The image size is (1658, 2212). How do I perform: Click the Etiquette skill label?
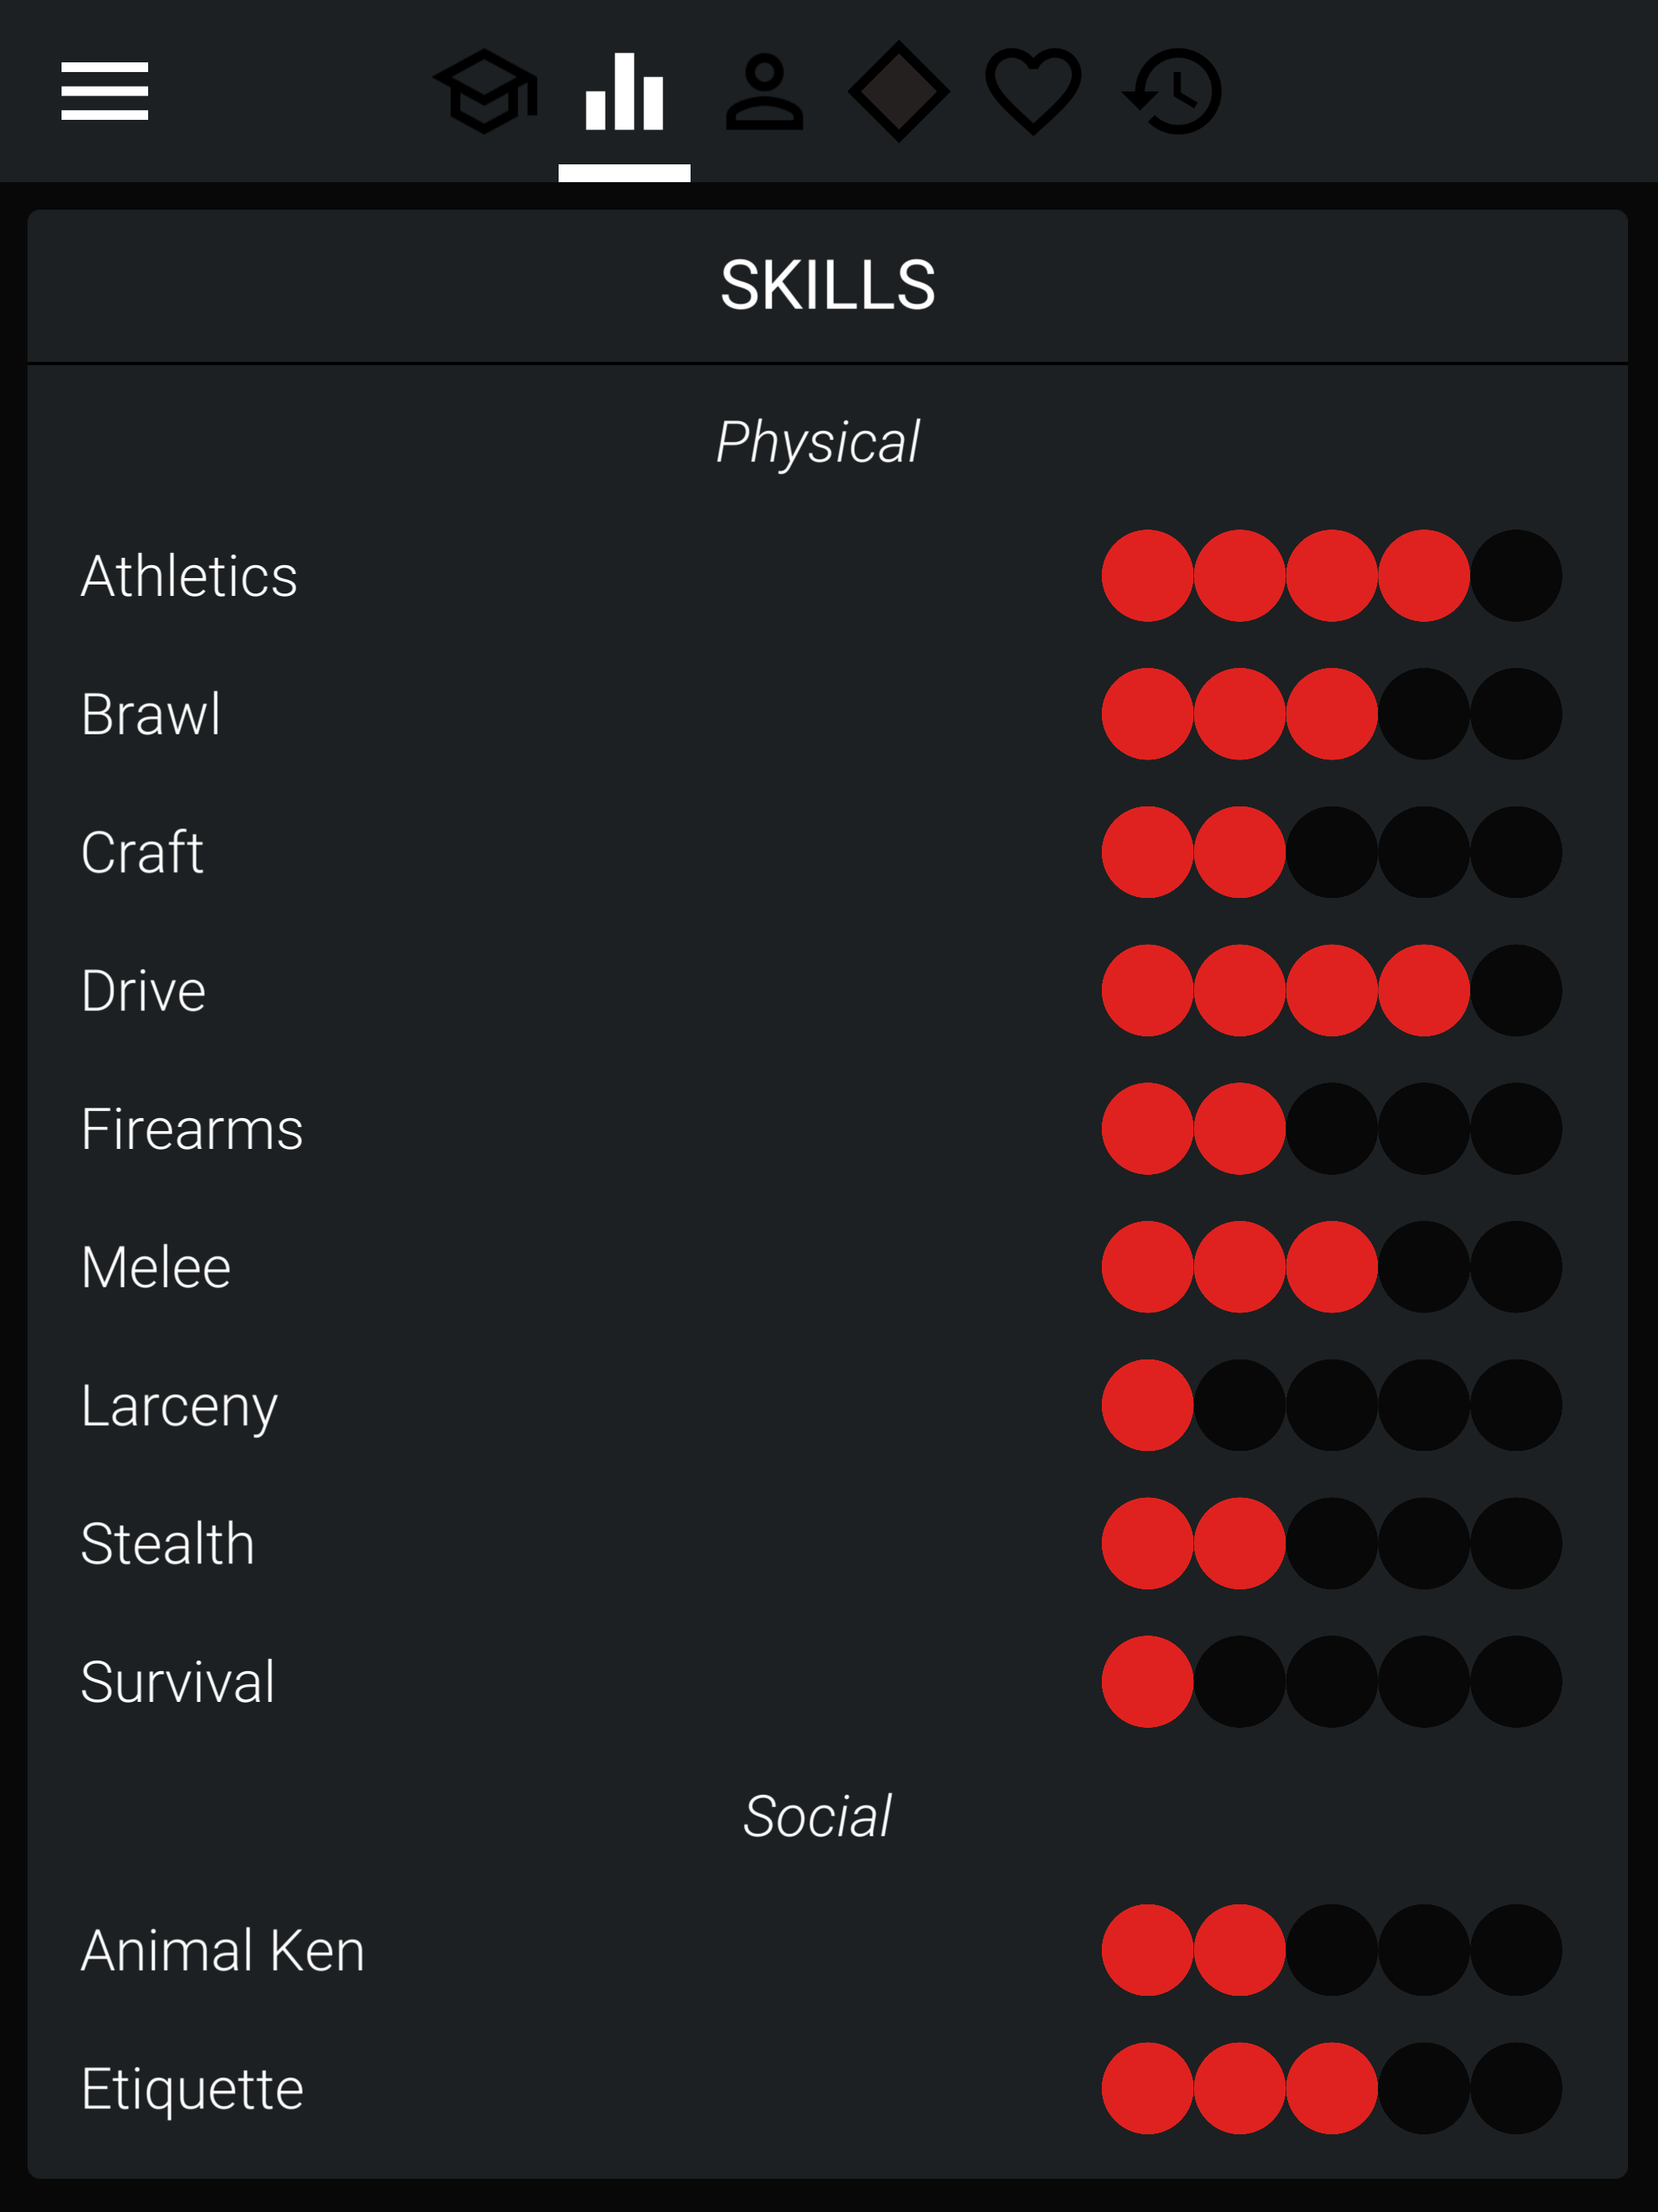point(192,2089)
